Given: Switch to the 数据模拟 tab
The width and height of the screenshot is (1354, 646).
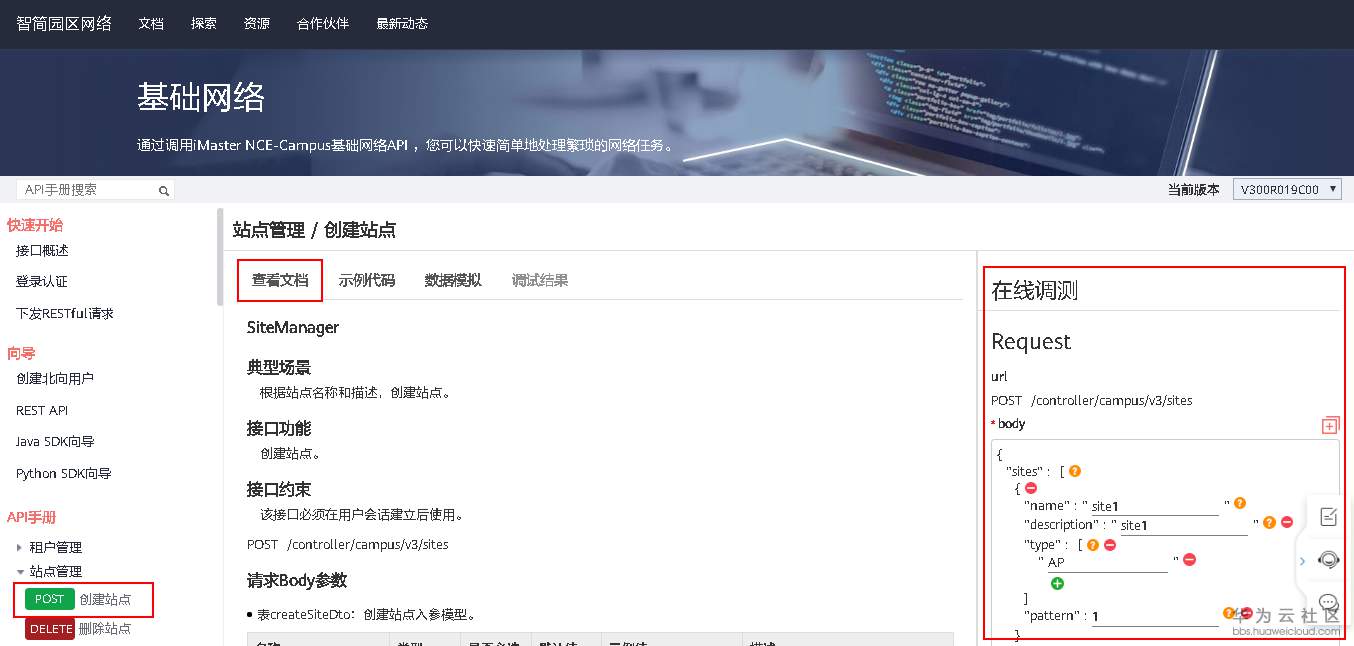Looking at the screenshot, I should click(x=453, y=280).
